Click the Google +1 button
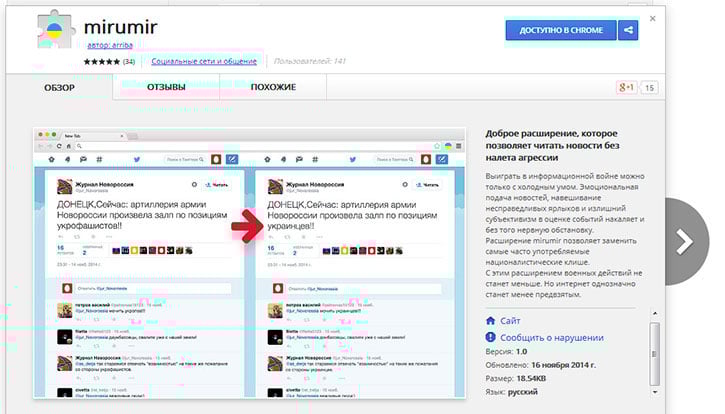Screen dimensions: 725x414 point(627,88)
